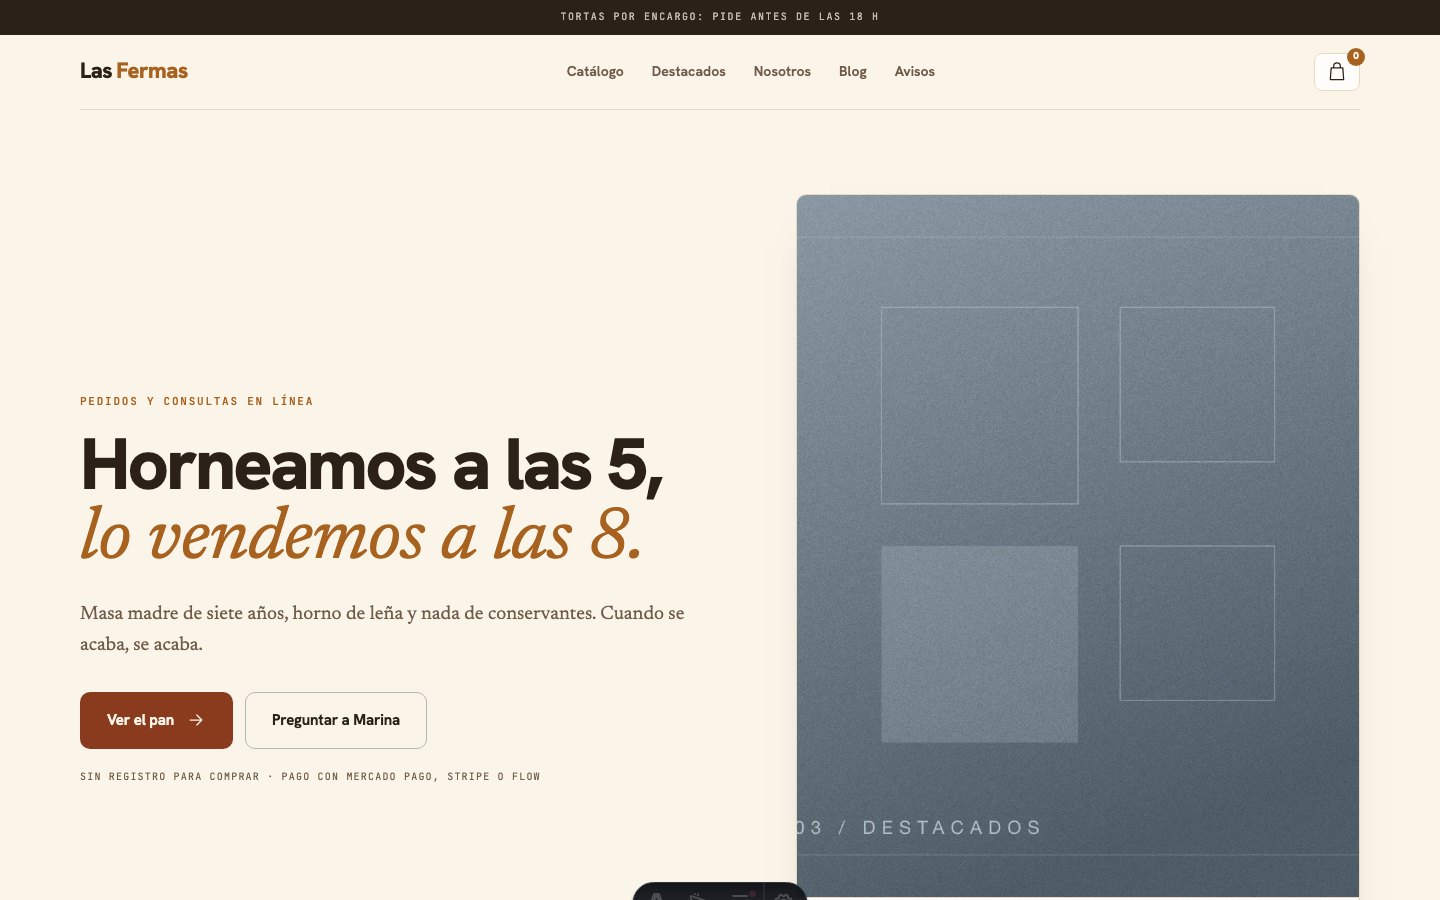Click the featured hero image panel

[x=1078, y=546]
